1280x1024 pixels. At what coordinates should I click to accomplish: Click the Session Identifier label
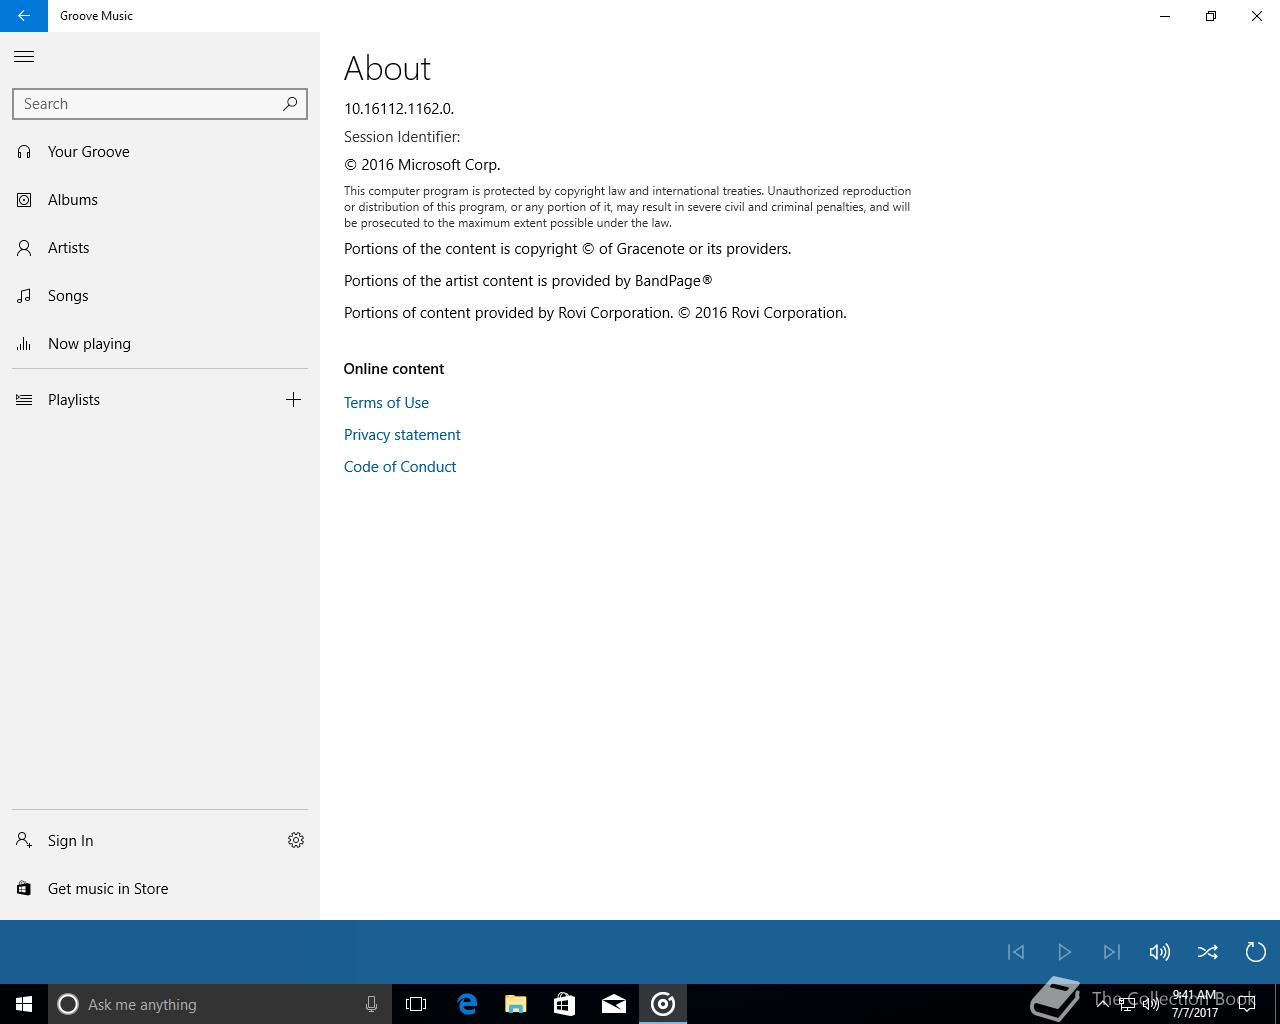click(402, 137)
